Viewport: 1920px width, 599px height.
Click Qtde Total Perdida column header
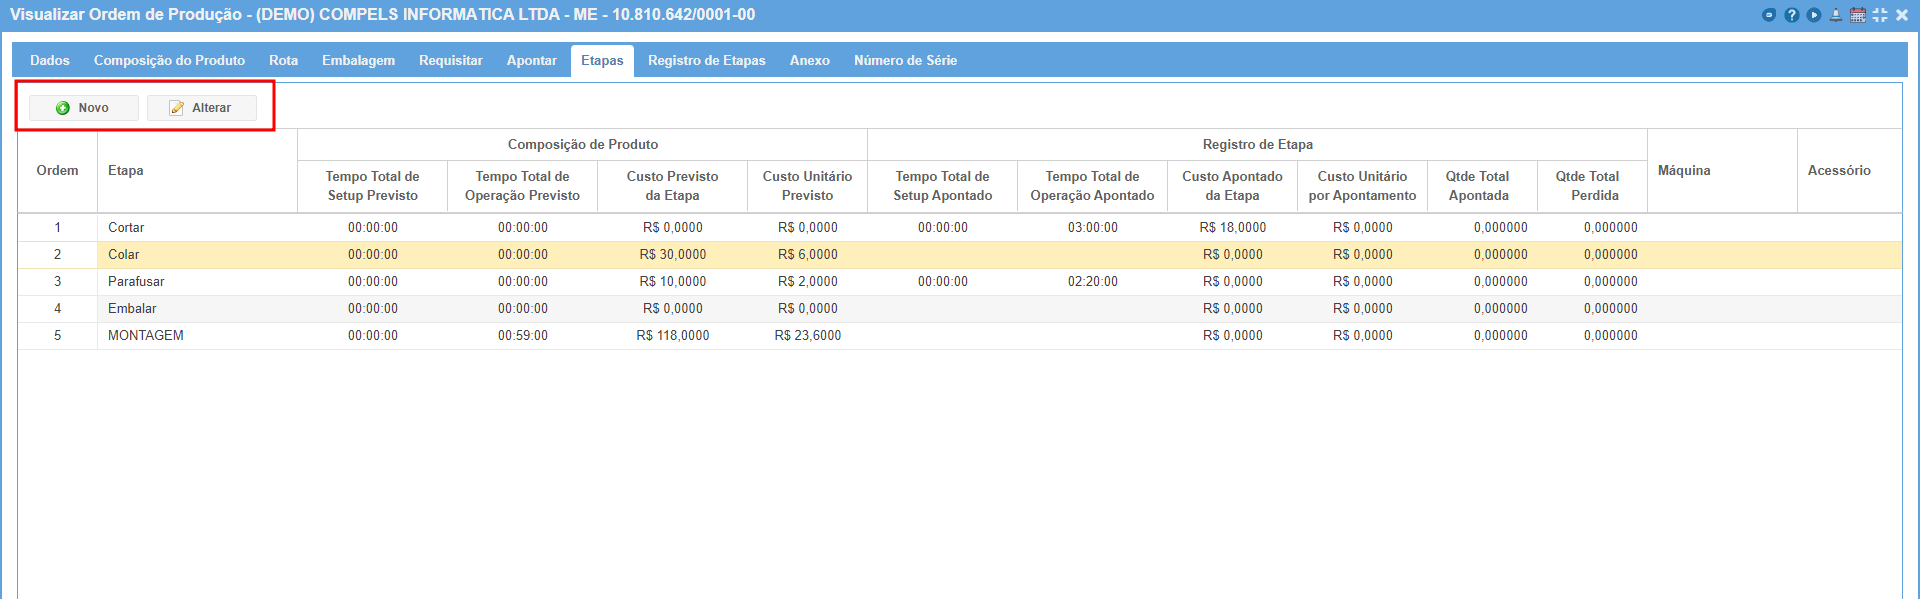1592,186
